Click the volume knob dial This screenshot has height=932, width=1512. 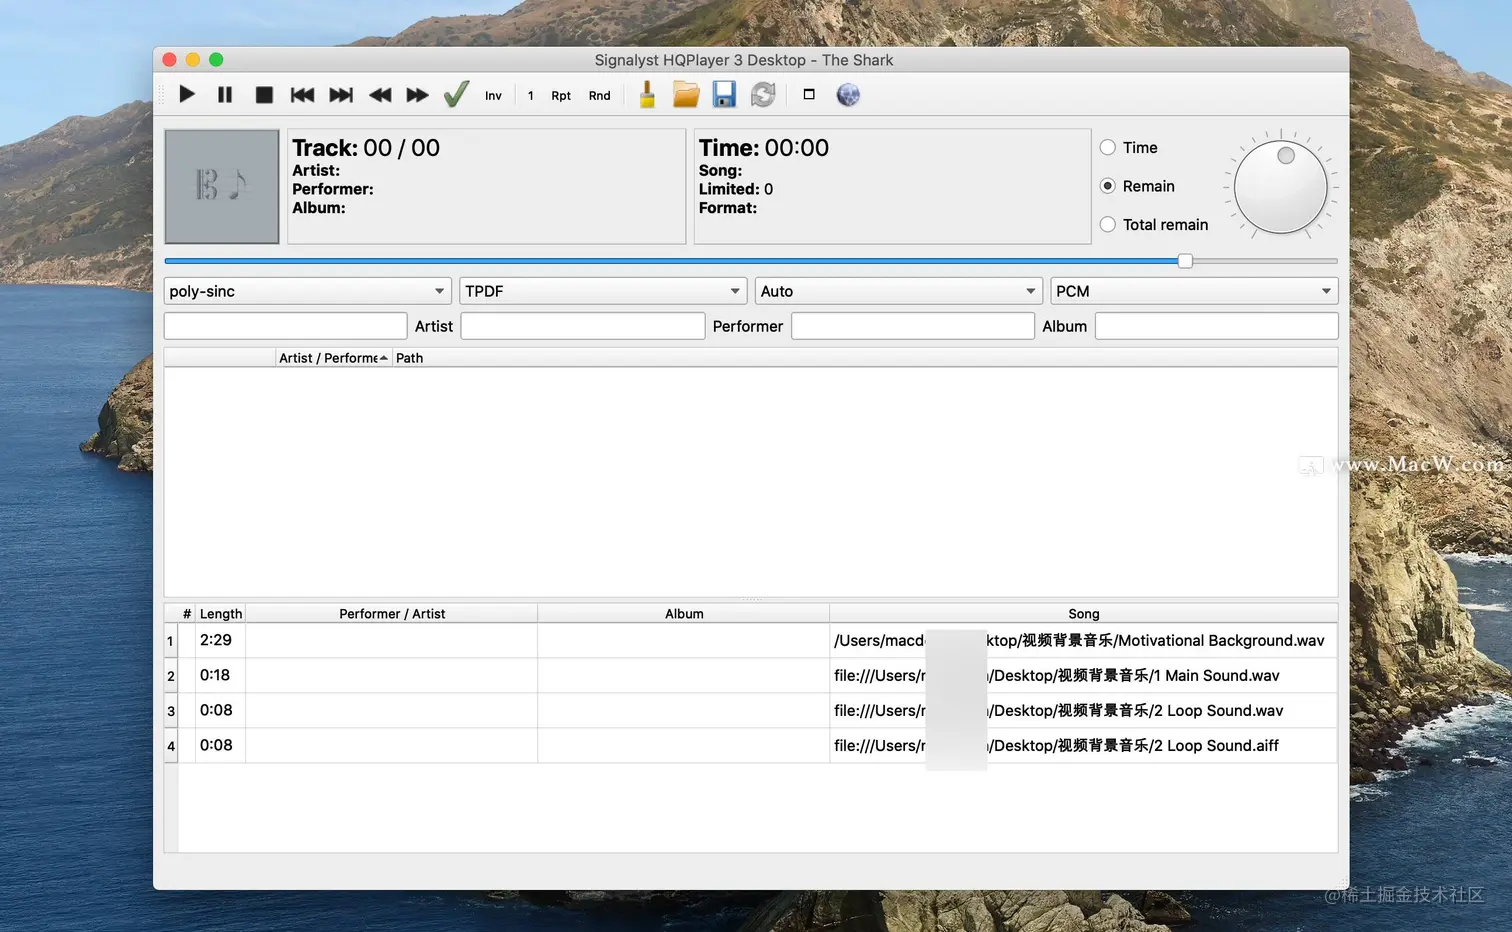click(x=1281, y=187)
